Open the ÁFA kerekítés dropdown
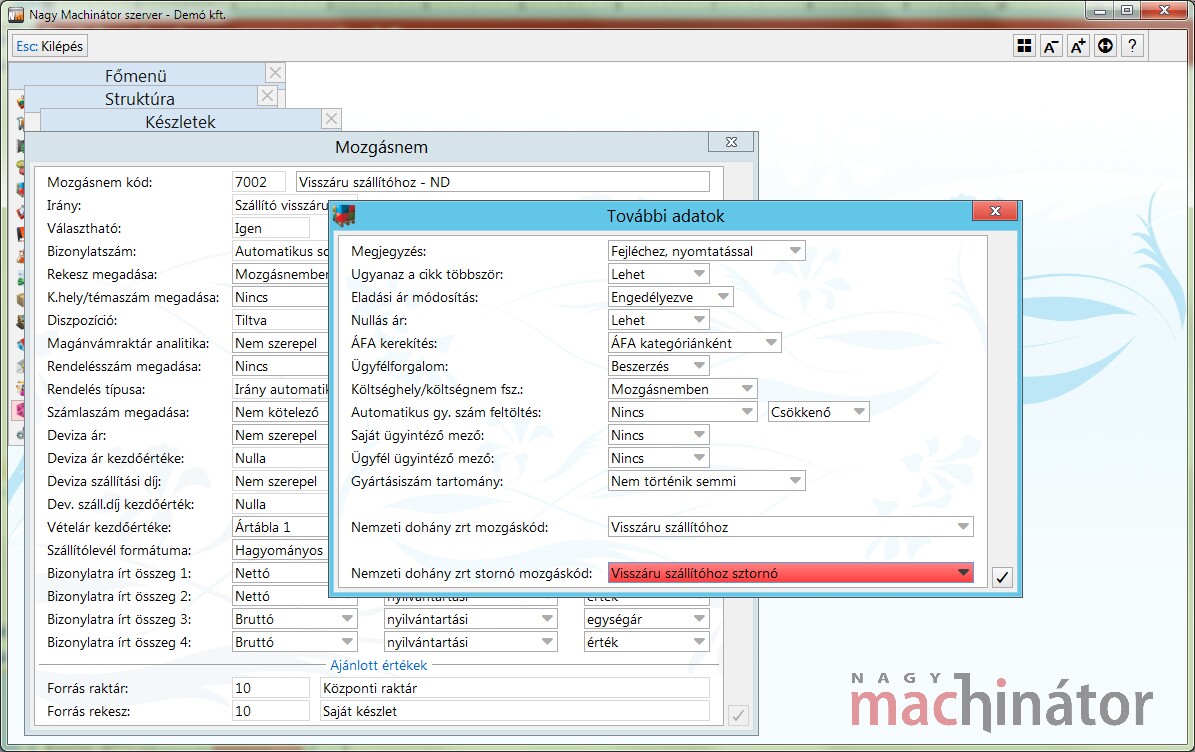This screenshot has height=752, width=1195. 694,343
